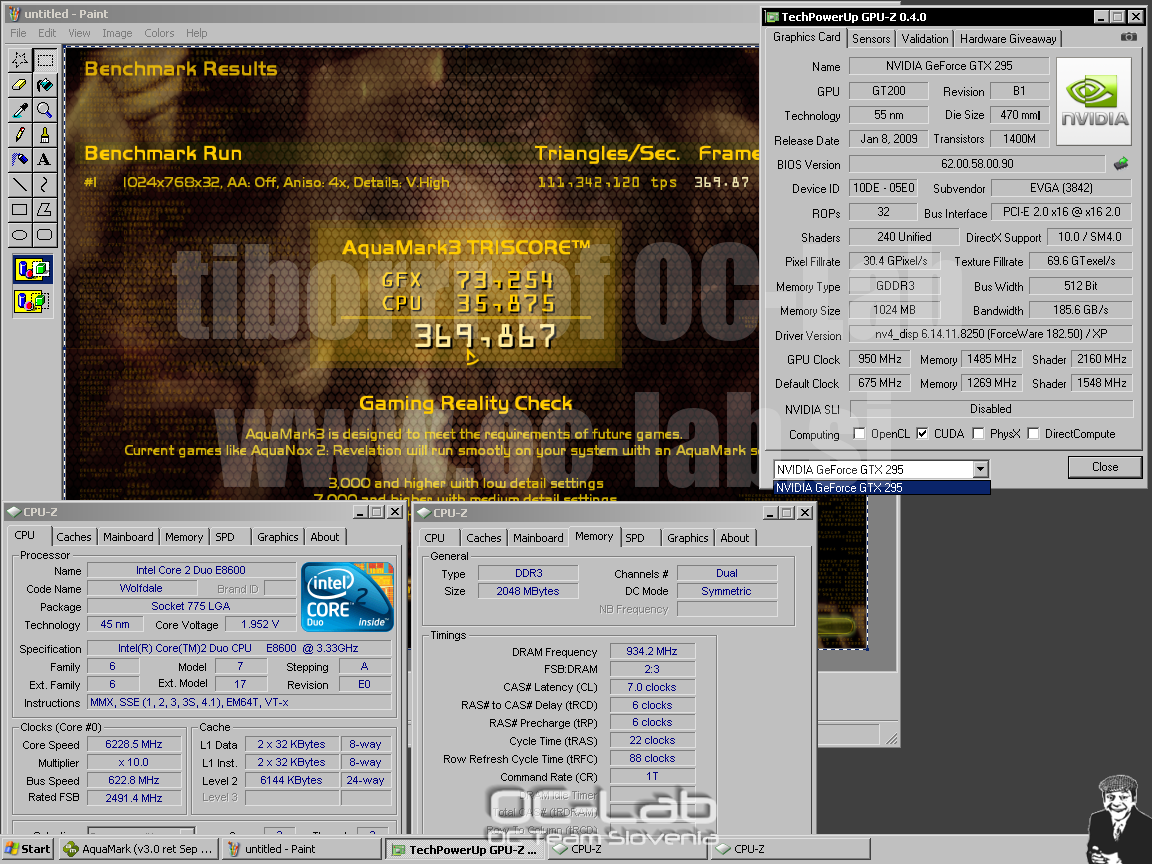Select NVIDIA GeForce GTX 295 from dropdown list
The height and width of the screenshot is (864, 1152).
pyautogui.click(x=882, y=488)
